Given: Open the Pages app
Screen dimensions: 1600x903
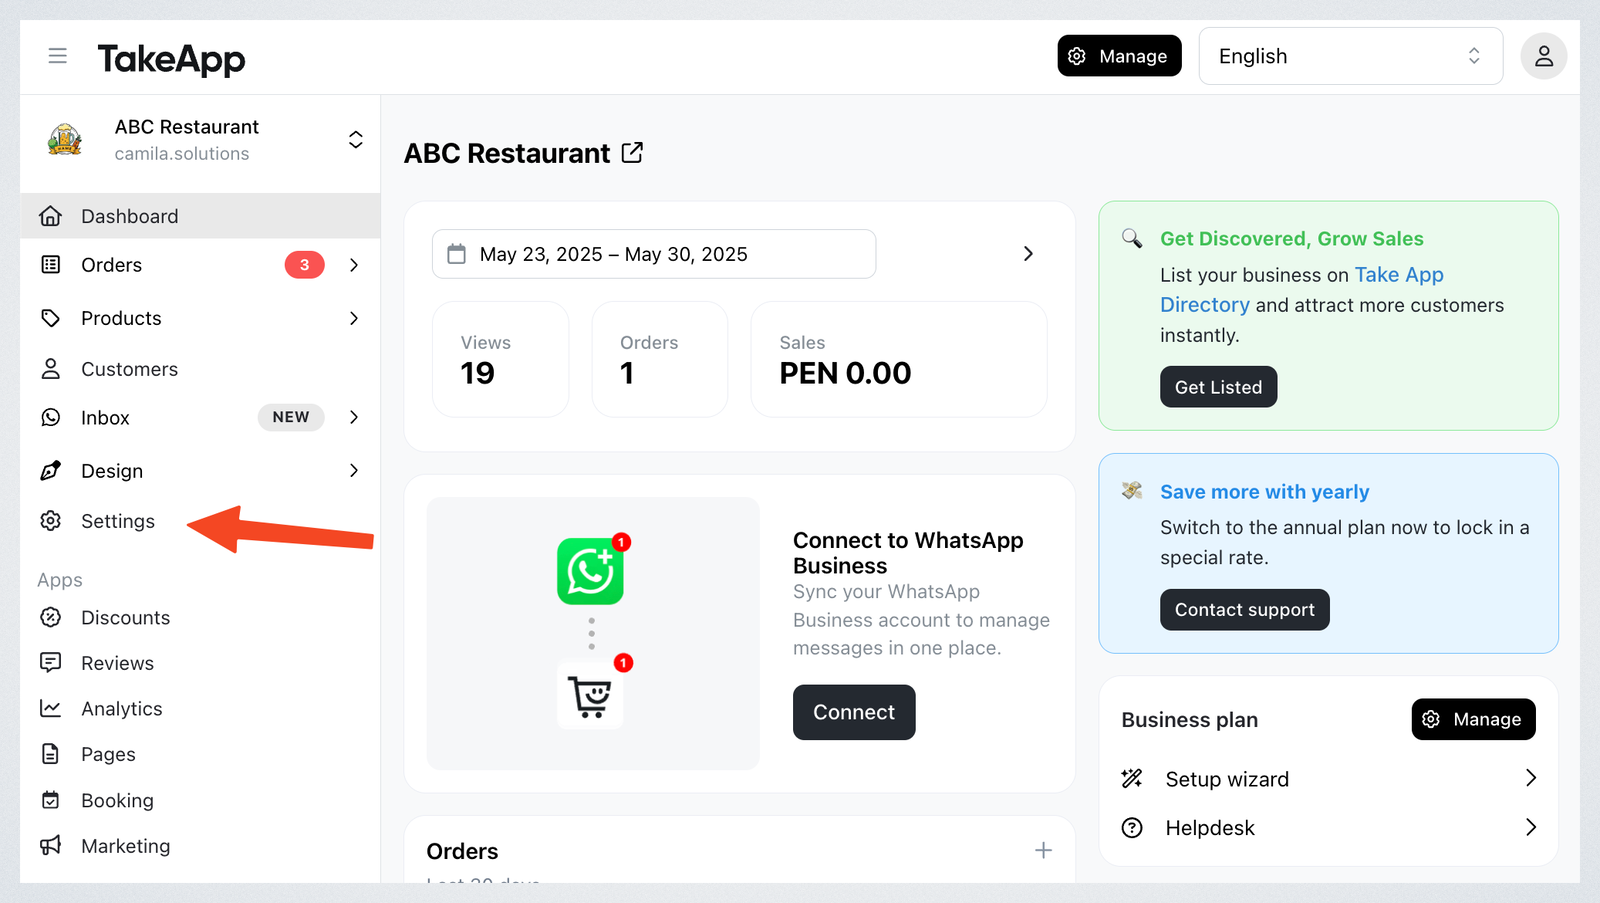Looking at the screenshot, I should [200, 755].
